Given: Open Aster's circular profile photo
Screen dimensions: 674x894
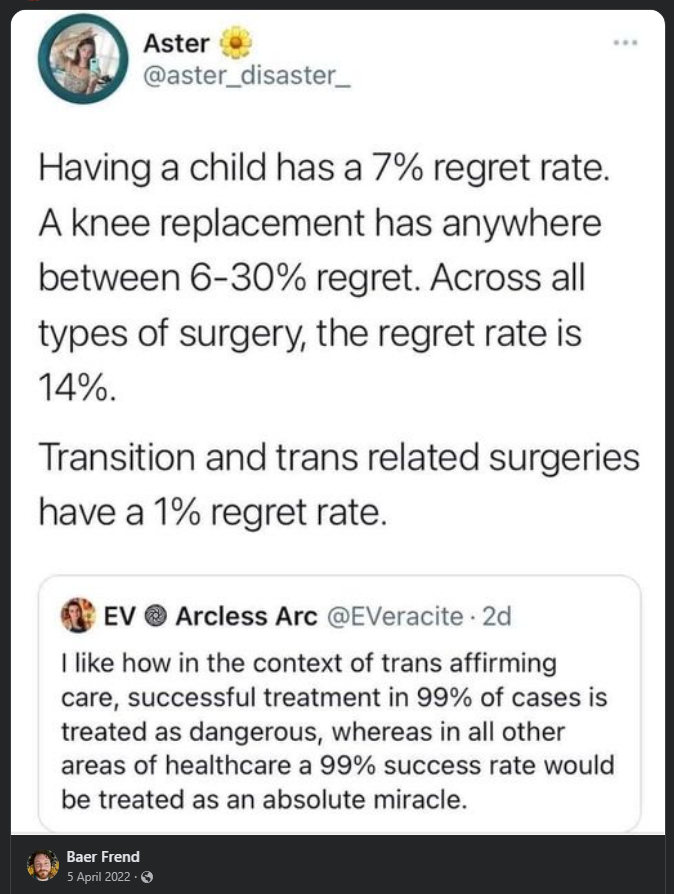Looking at the screenshot, I should click(83, 59).
